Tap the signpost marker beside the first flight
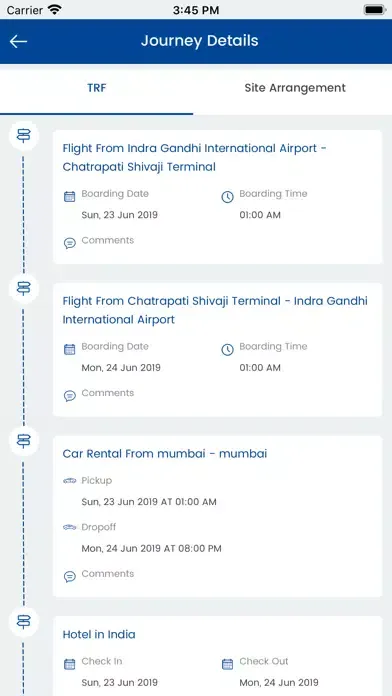Screen dimensions: 392x696 tap(24, 135)
